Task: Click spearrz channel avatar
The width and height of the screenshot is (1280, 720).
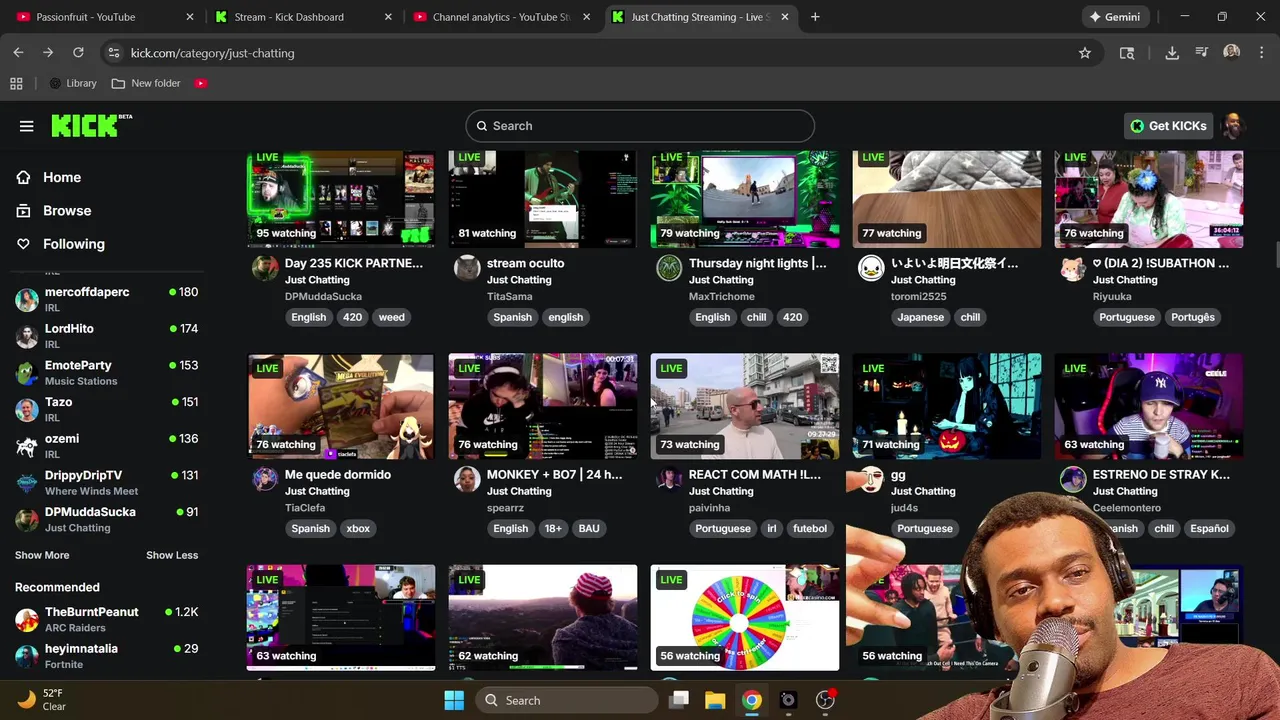Action: pyautogui.click(x=467, y=479)
